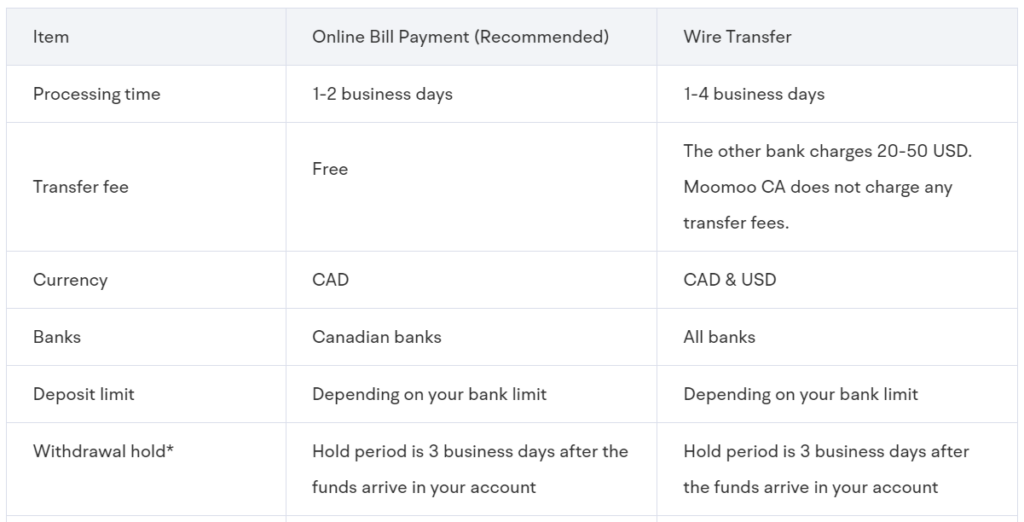Viewport: 1024px width, 522px height.
Task: Select the Banks row label
Action: click(x=57, y=337)
